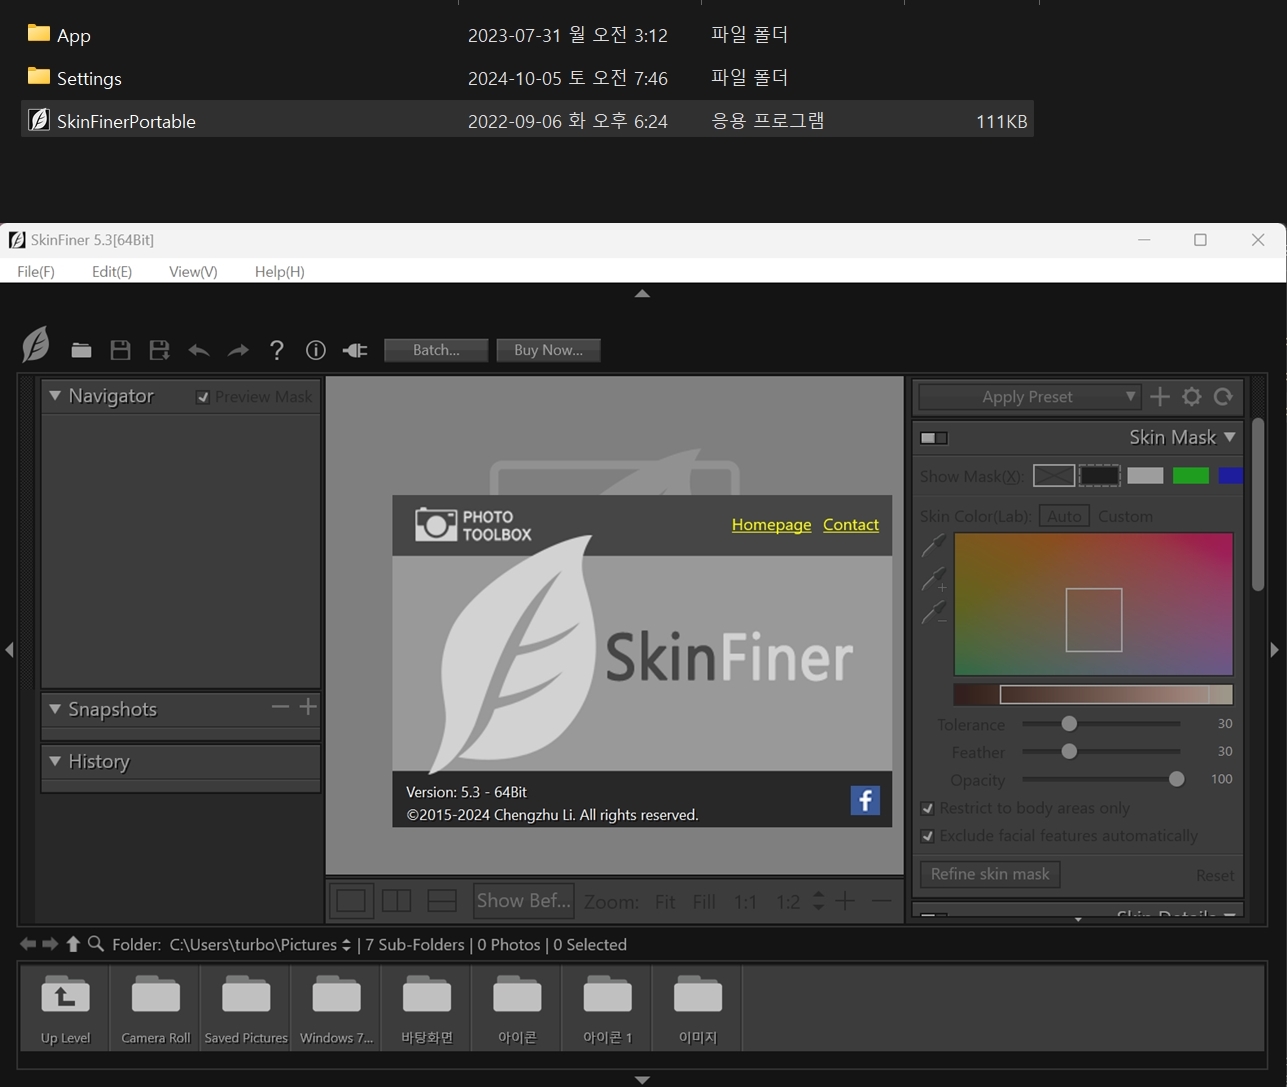Open the File(F) menu
The width and height of the screenshot is (1287, 1087).
click(x=36, y=272)
